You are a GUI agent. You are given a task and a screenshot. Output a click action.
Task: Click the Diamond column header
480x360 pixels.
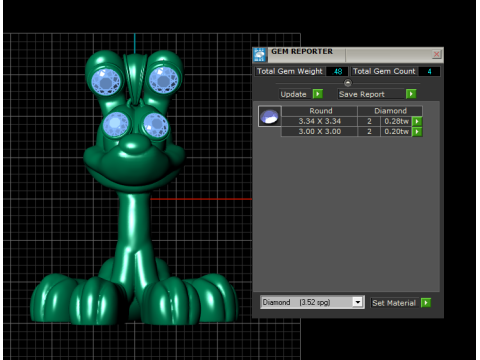pyautogui.click(x=390, y=111)
